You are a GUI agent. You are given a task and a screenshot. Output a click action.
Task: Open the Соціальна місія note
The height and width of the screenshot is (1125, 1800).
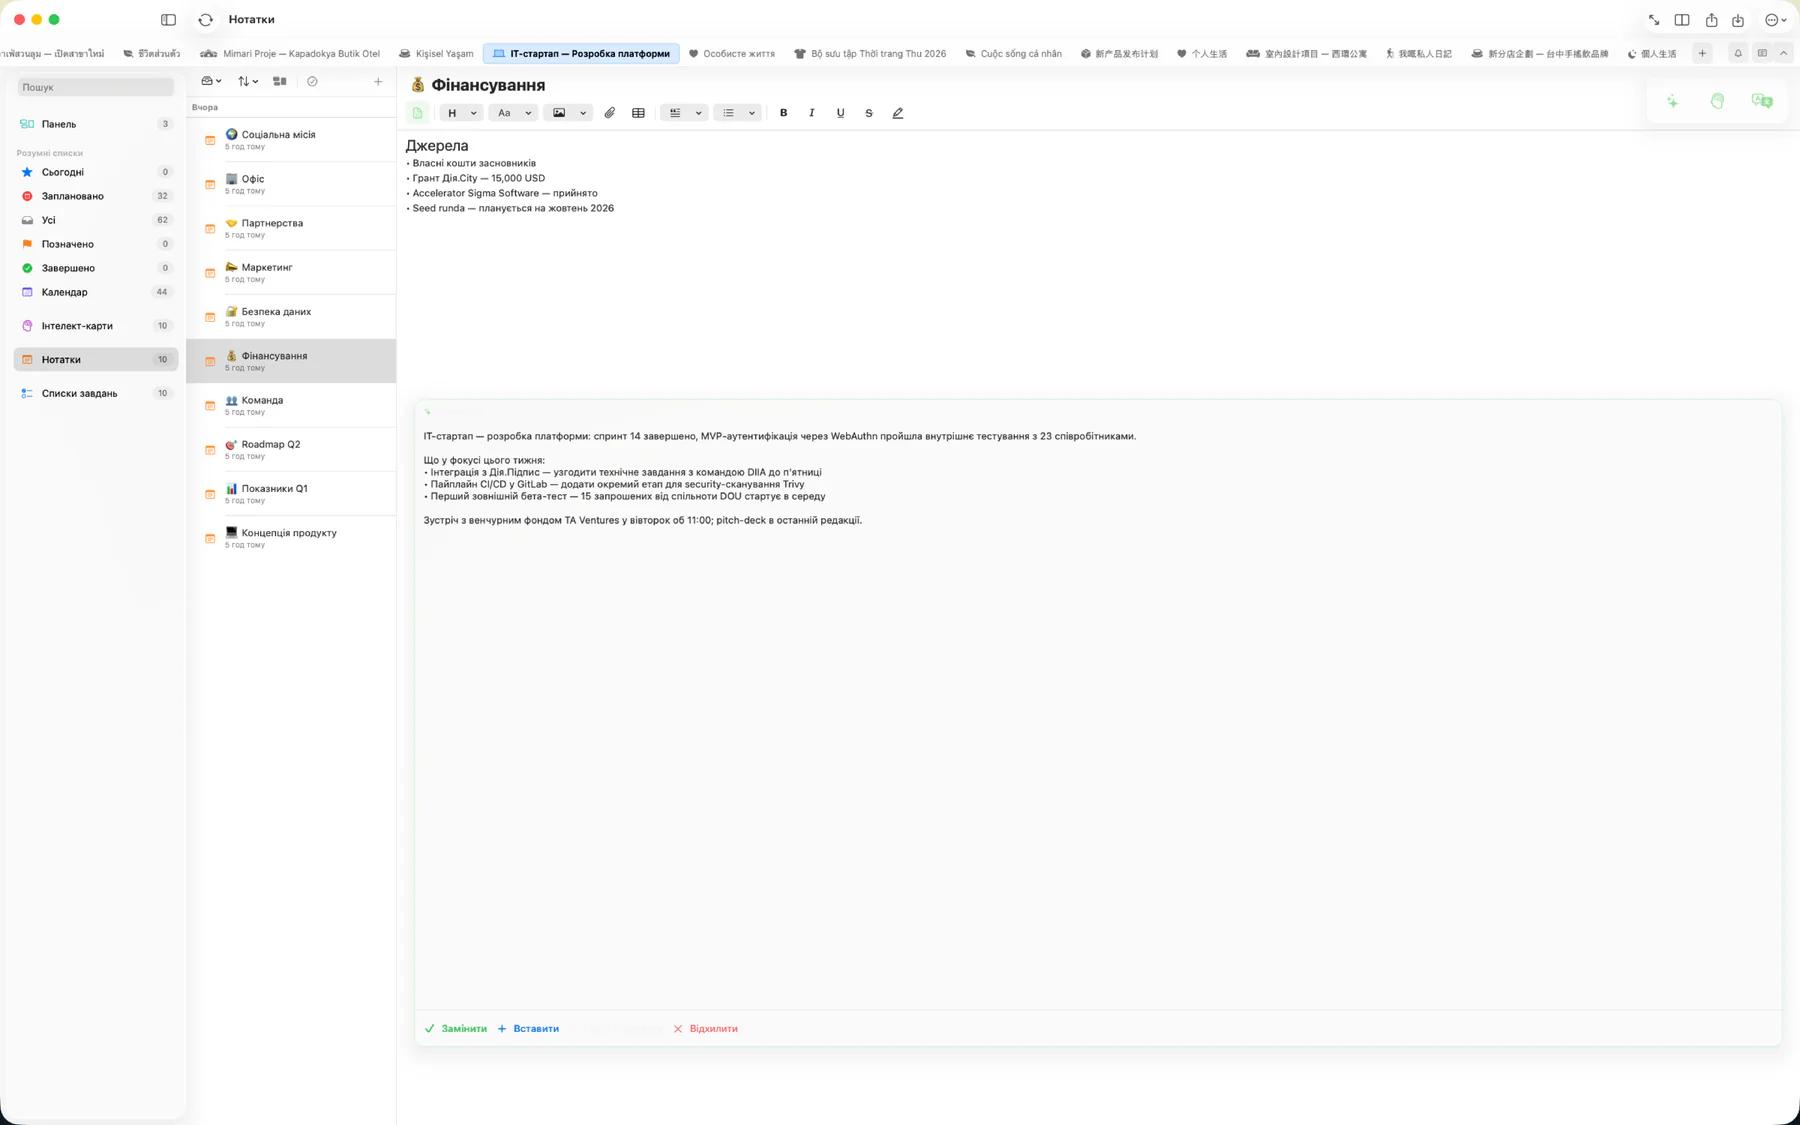pyautogui.click(x=291, y=140)
